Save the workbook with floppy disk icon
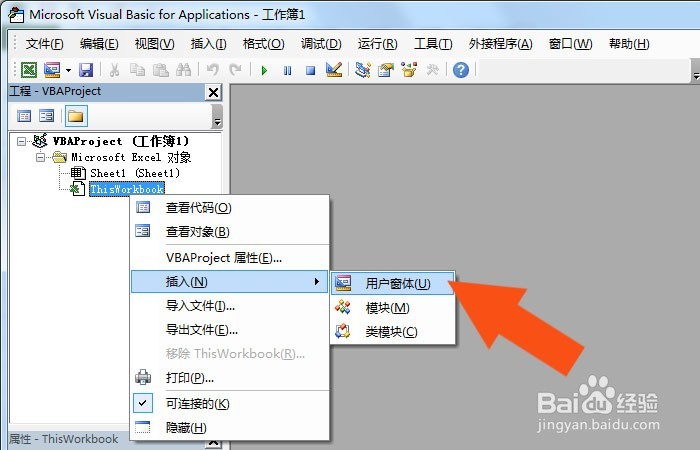The height and width of the screenshot is (450, 700). click(86, 70)
